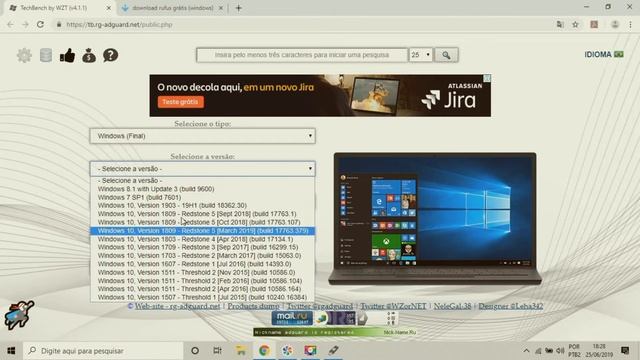The image size is (640, 360).
Task: Choose Version 1709 Redstone 3 [Sep 2017]
Action: (x=202, y=247)
